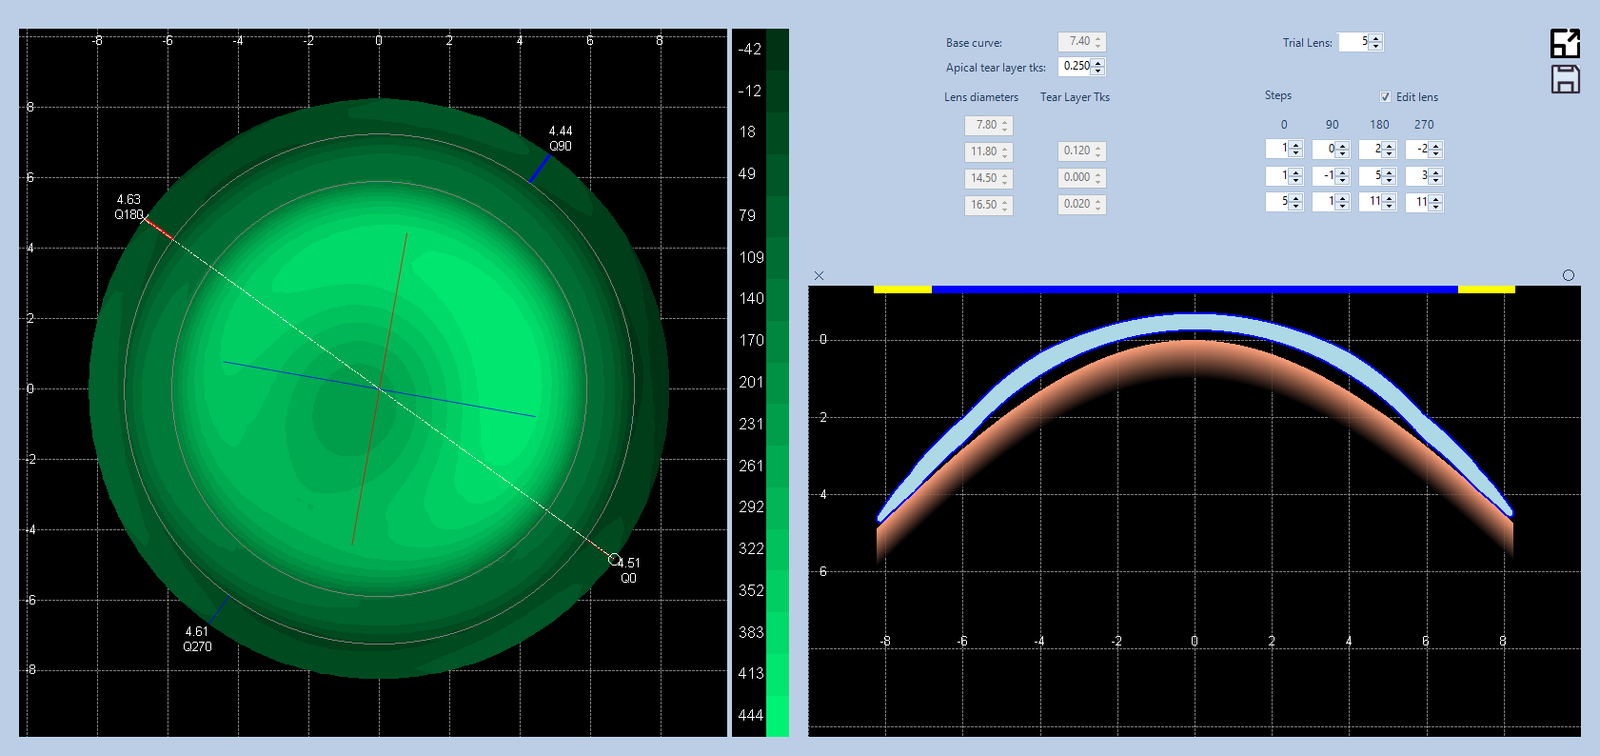Increase the Trial Lens value with up arrow
The image size is (1600, 756).
1376,39
